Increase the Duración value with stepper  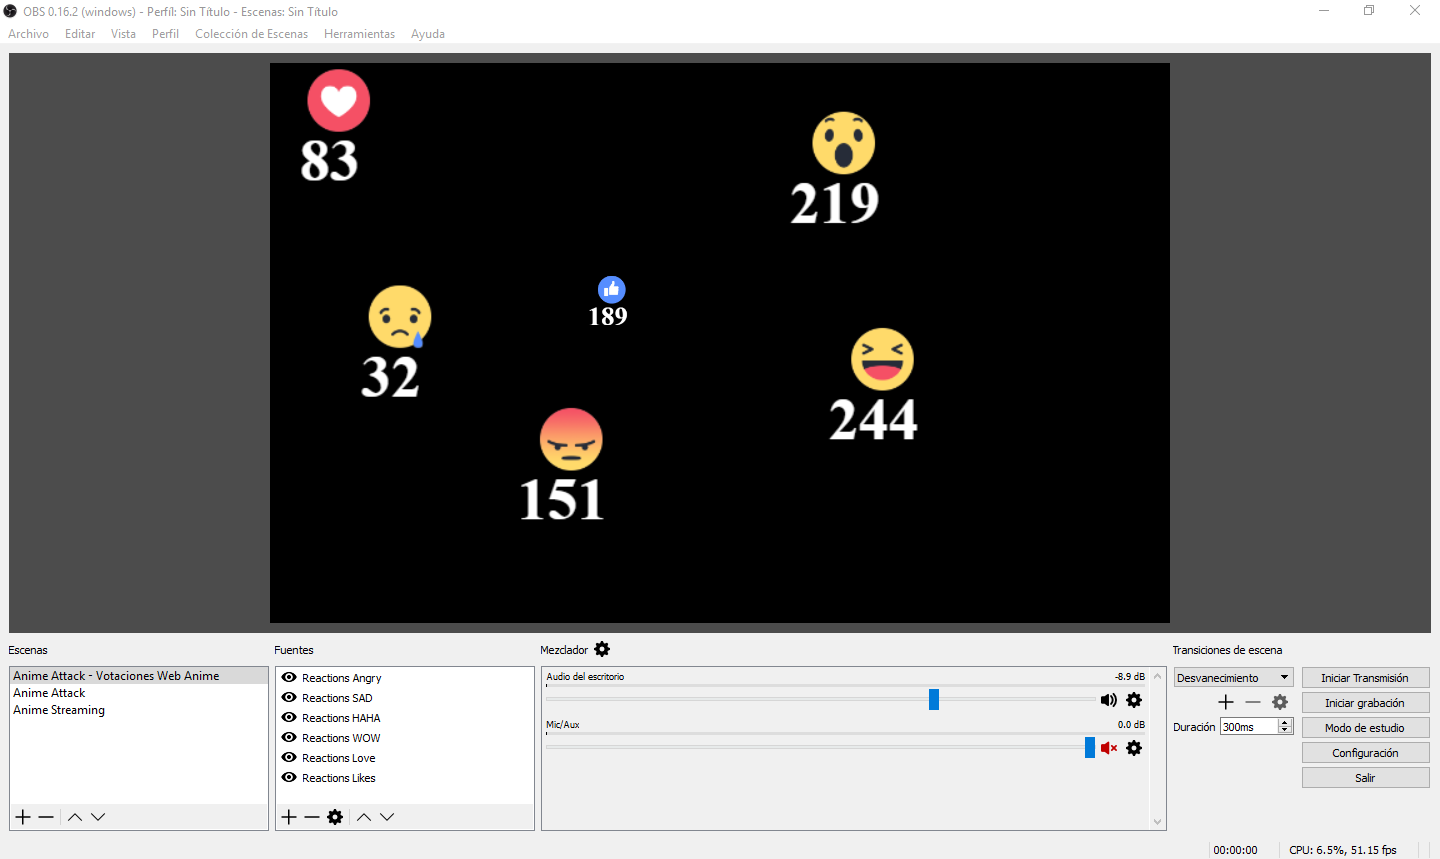1285,722
